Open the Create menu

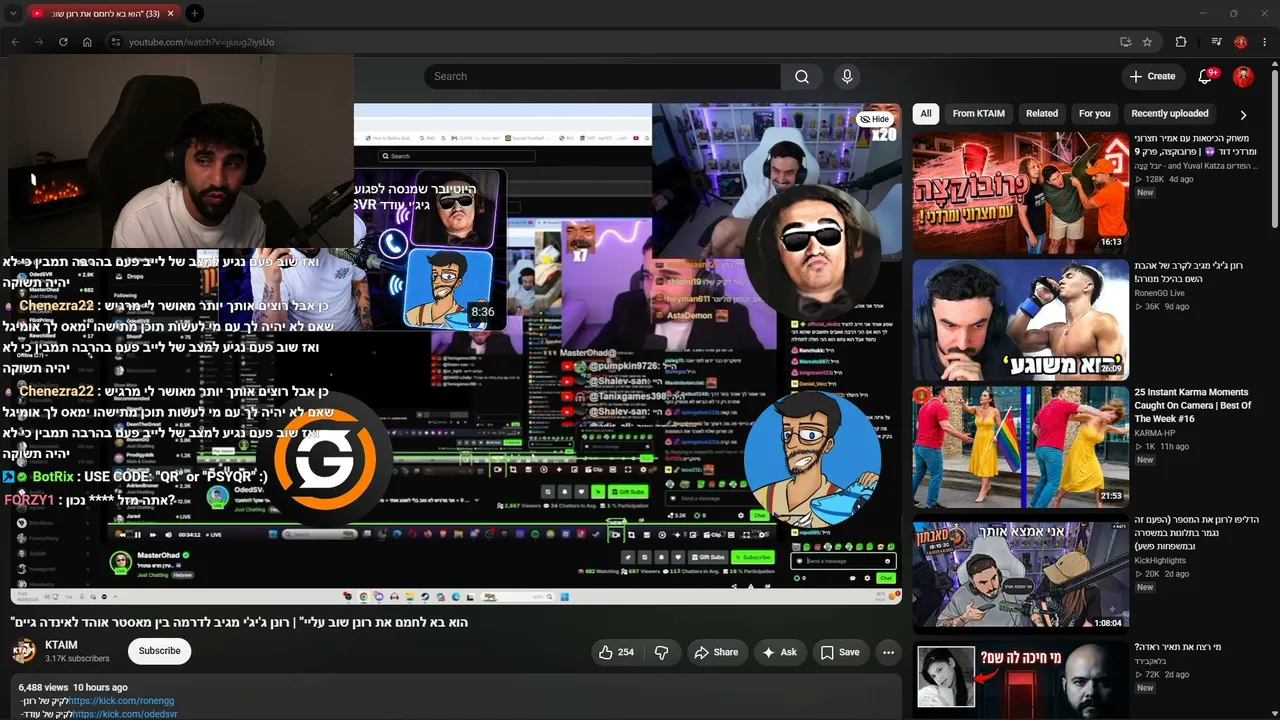coord(1152,76)
